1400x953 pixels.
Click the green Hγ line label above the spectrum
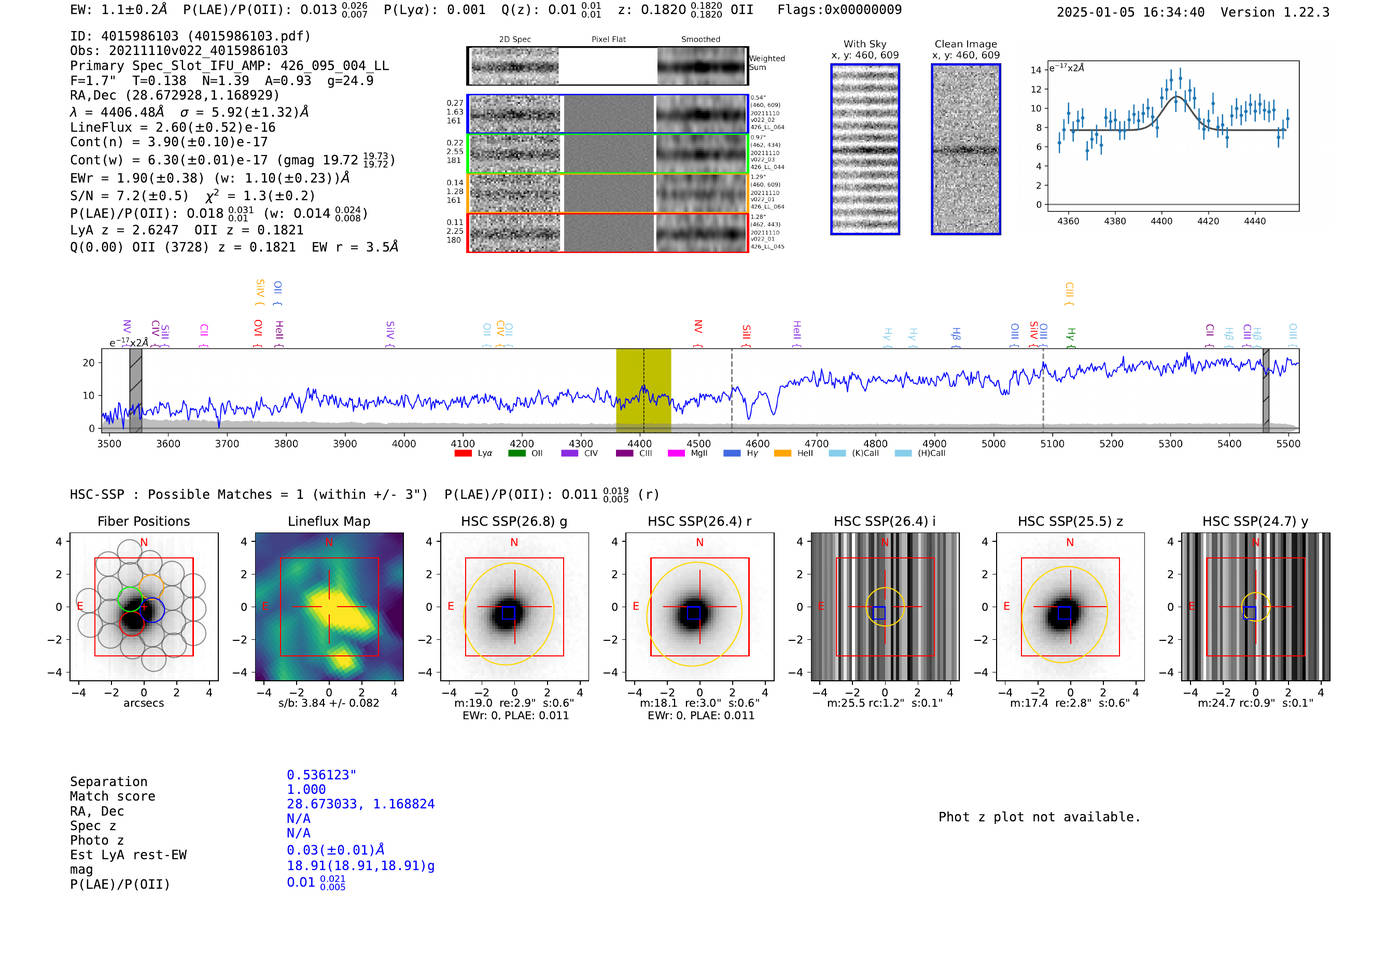[1070, 336]
